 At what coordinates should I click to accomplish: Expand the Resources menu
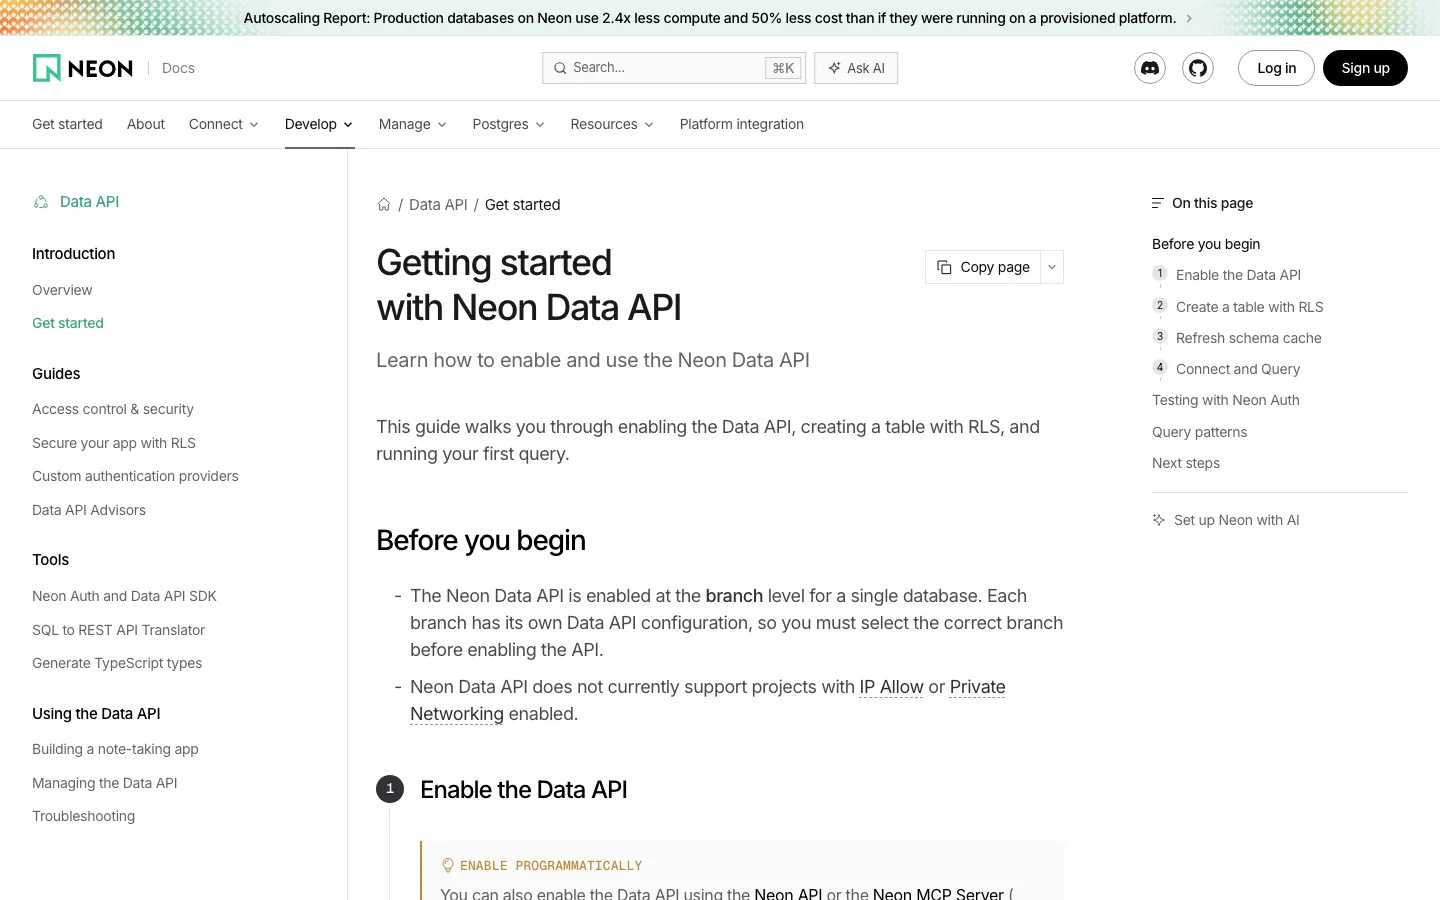[x=612, y=124]
